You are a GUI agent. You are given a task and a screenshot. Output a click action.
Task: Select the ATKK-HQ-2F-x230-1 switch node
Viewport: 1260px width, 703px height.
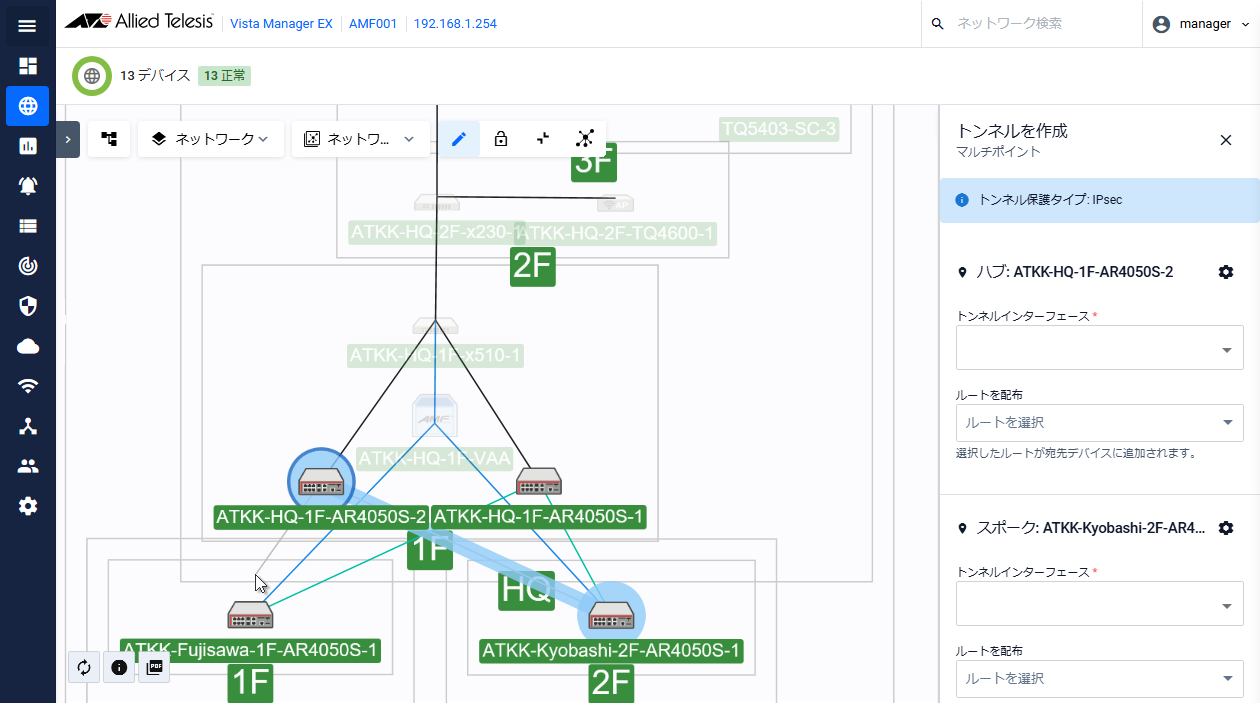pos(437,204)
